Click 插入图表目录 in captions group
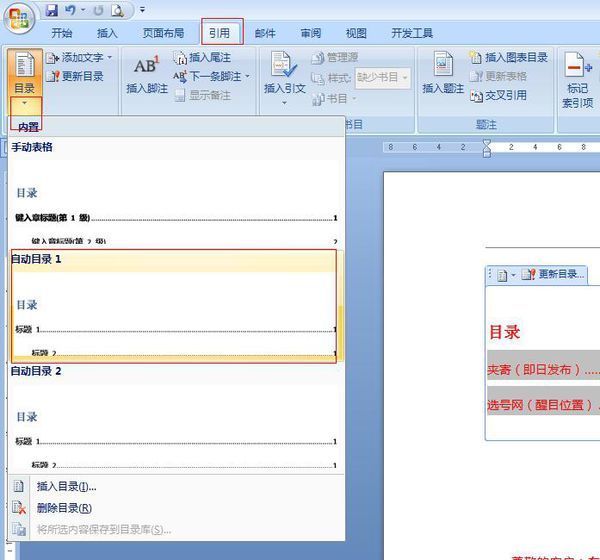Viewport: 600px width, 560px height. coord(509,57)
